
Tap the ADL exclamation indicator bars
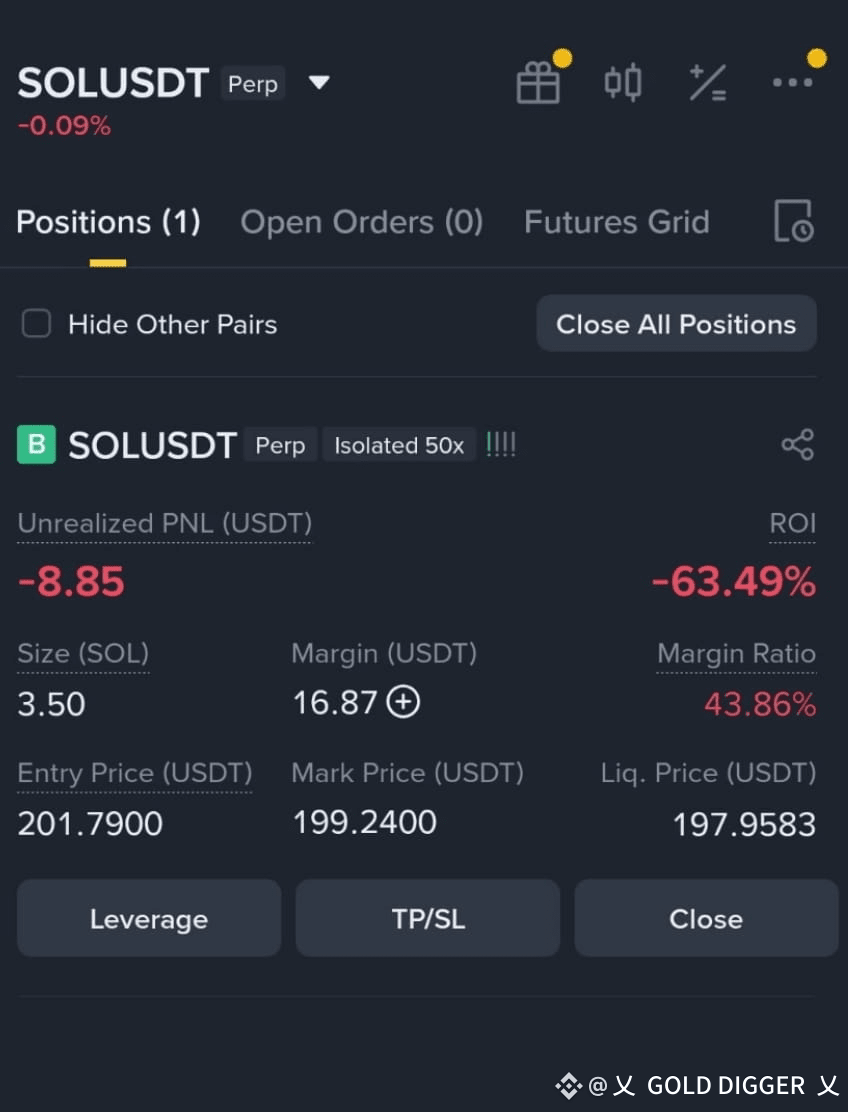click(501, 445)
